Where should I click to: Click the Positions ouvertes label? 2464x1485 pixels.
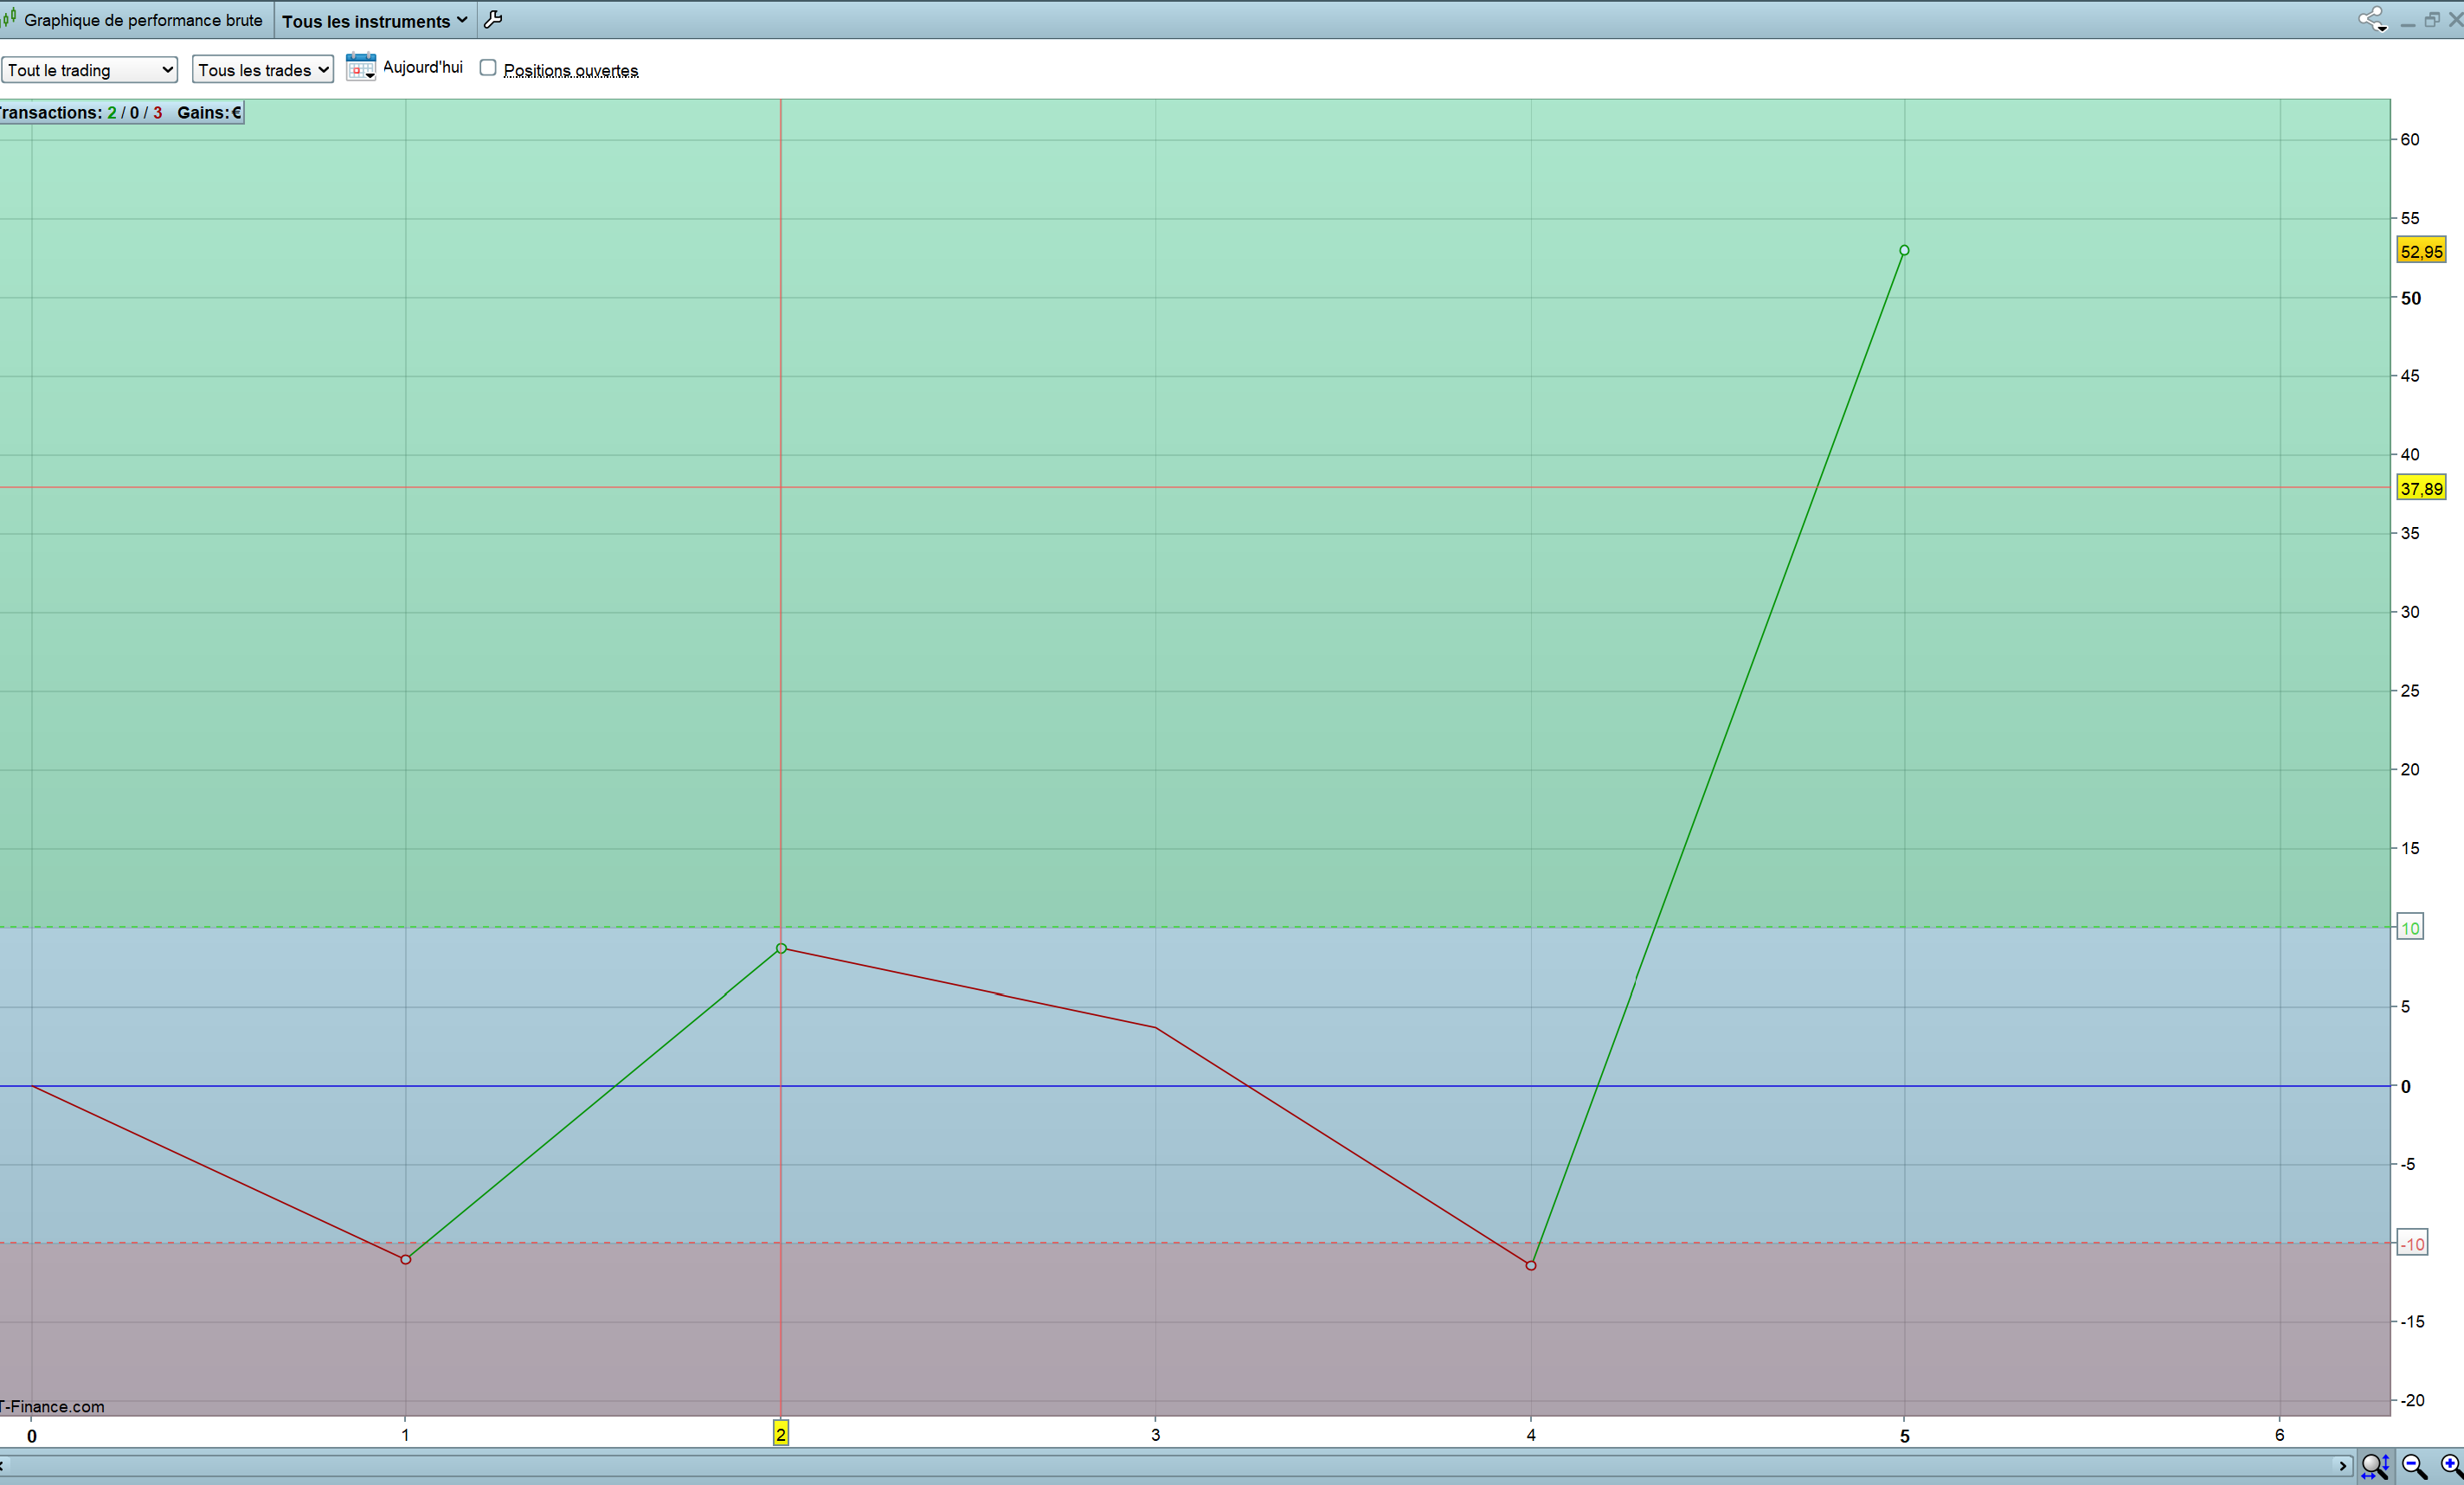571,70
